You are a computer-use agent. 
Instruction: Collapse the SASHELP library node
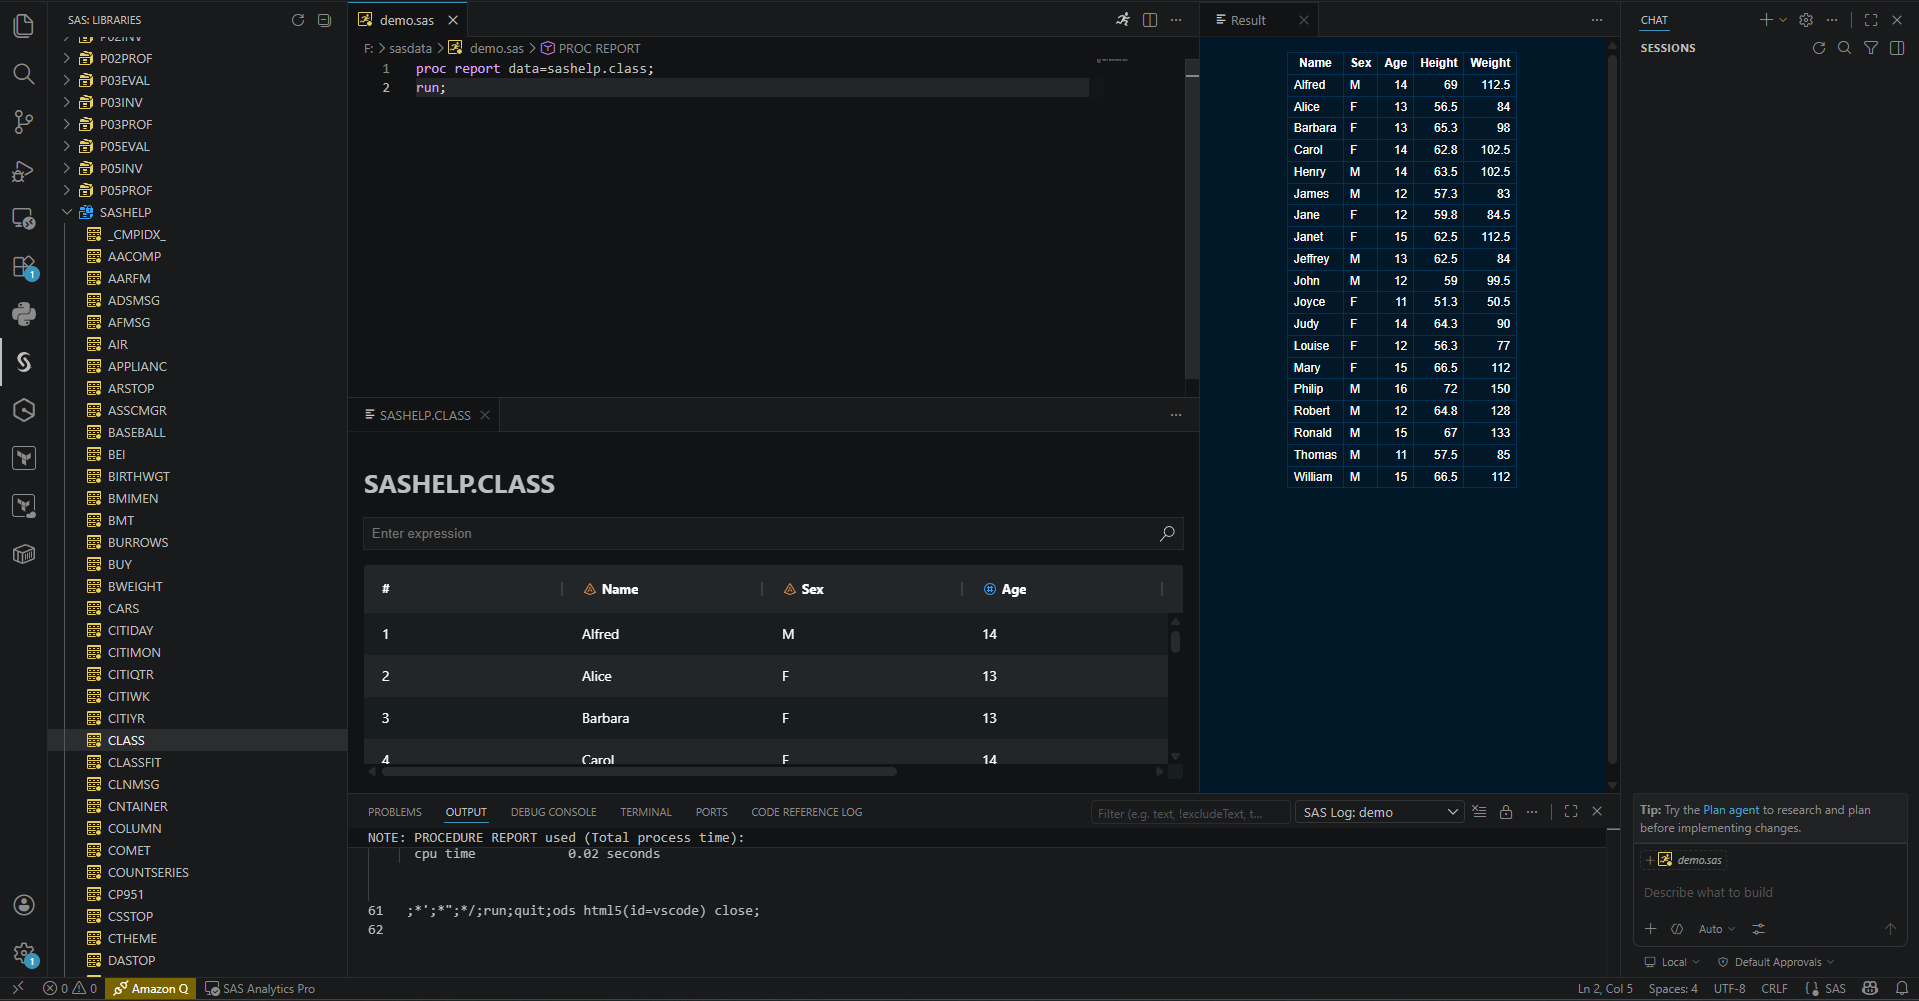point(67,212)
